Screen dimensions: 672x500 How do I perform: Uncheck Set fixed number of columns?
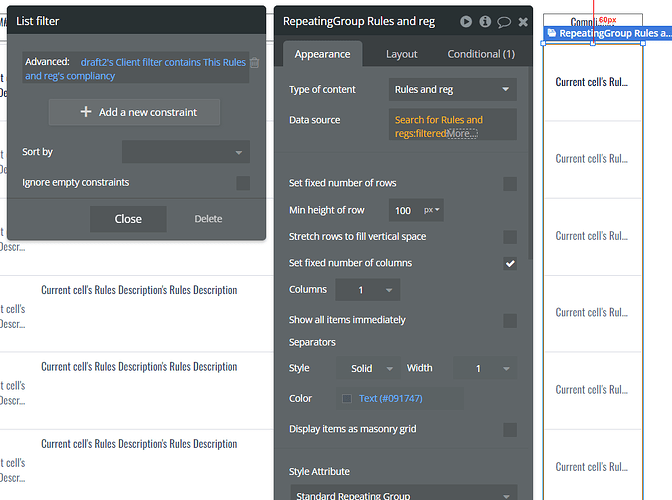(x=510, y=263)
